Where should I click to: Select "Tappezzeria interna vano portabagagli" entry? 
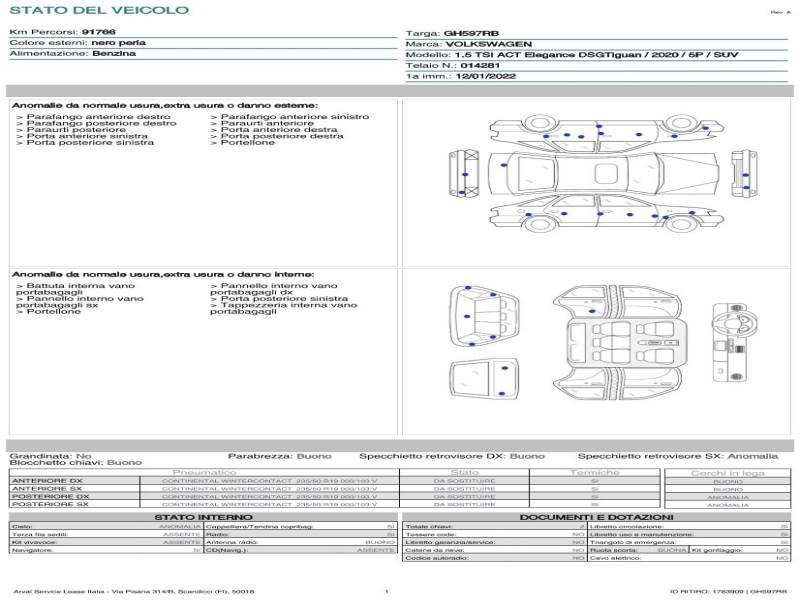click(x=284, y=308)
